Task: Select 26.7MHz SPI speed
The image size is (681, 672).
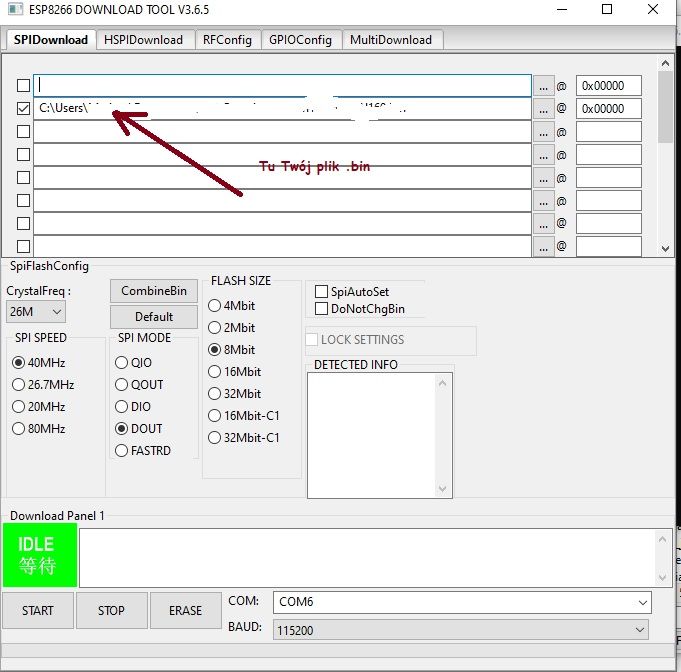Action: pos(43,385)
